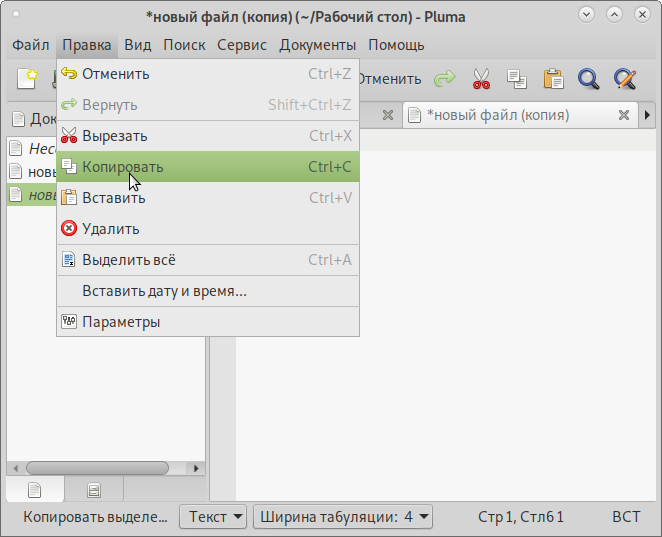Open the Текст syntax highlighting dropdown
The width and height of the screenshot is (662, 537).
[x=212, y=517]
